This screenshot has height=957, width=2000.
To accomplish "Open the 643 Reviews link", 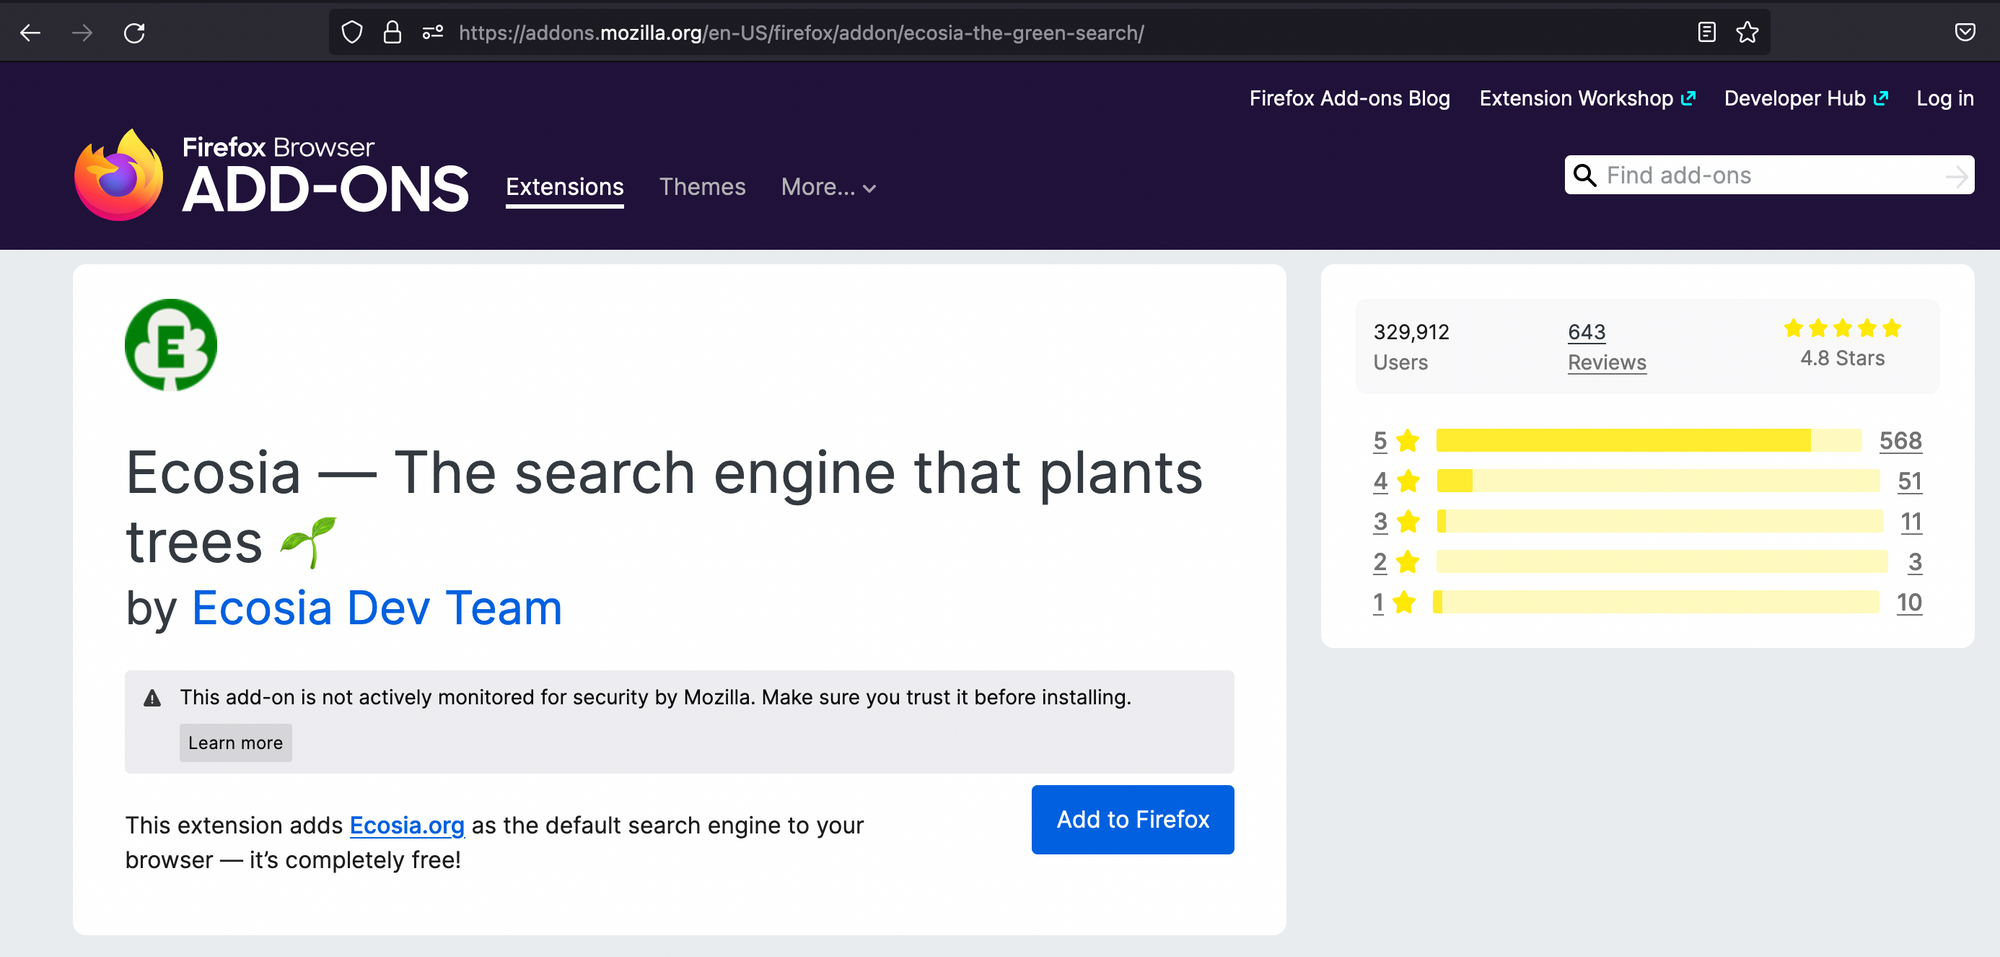I will tap(1607, 347).
